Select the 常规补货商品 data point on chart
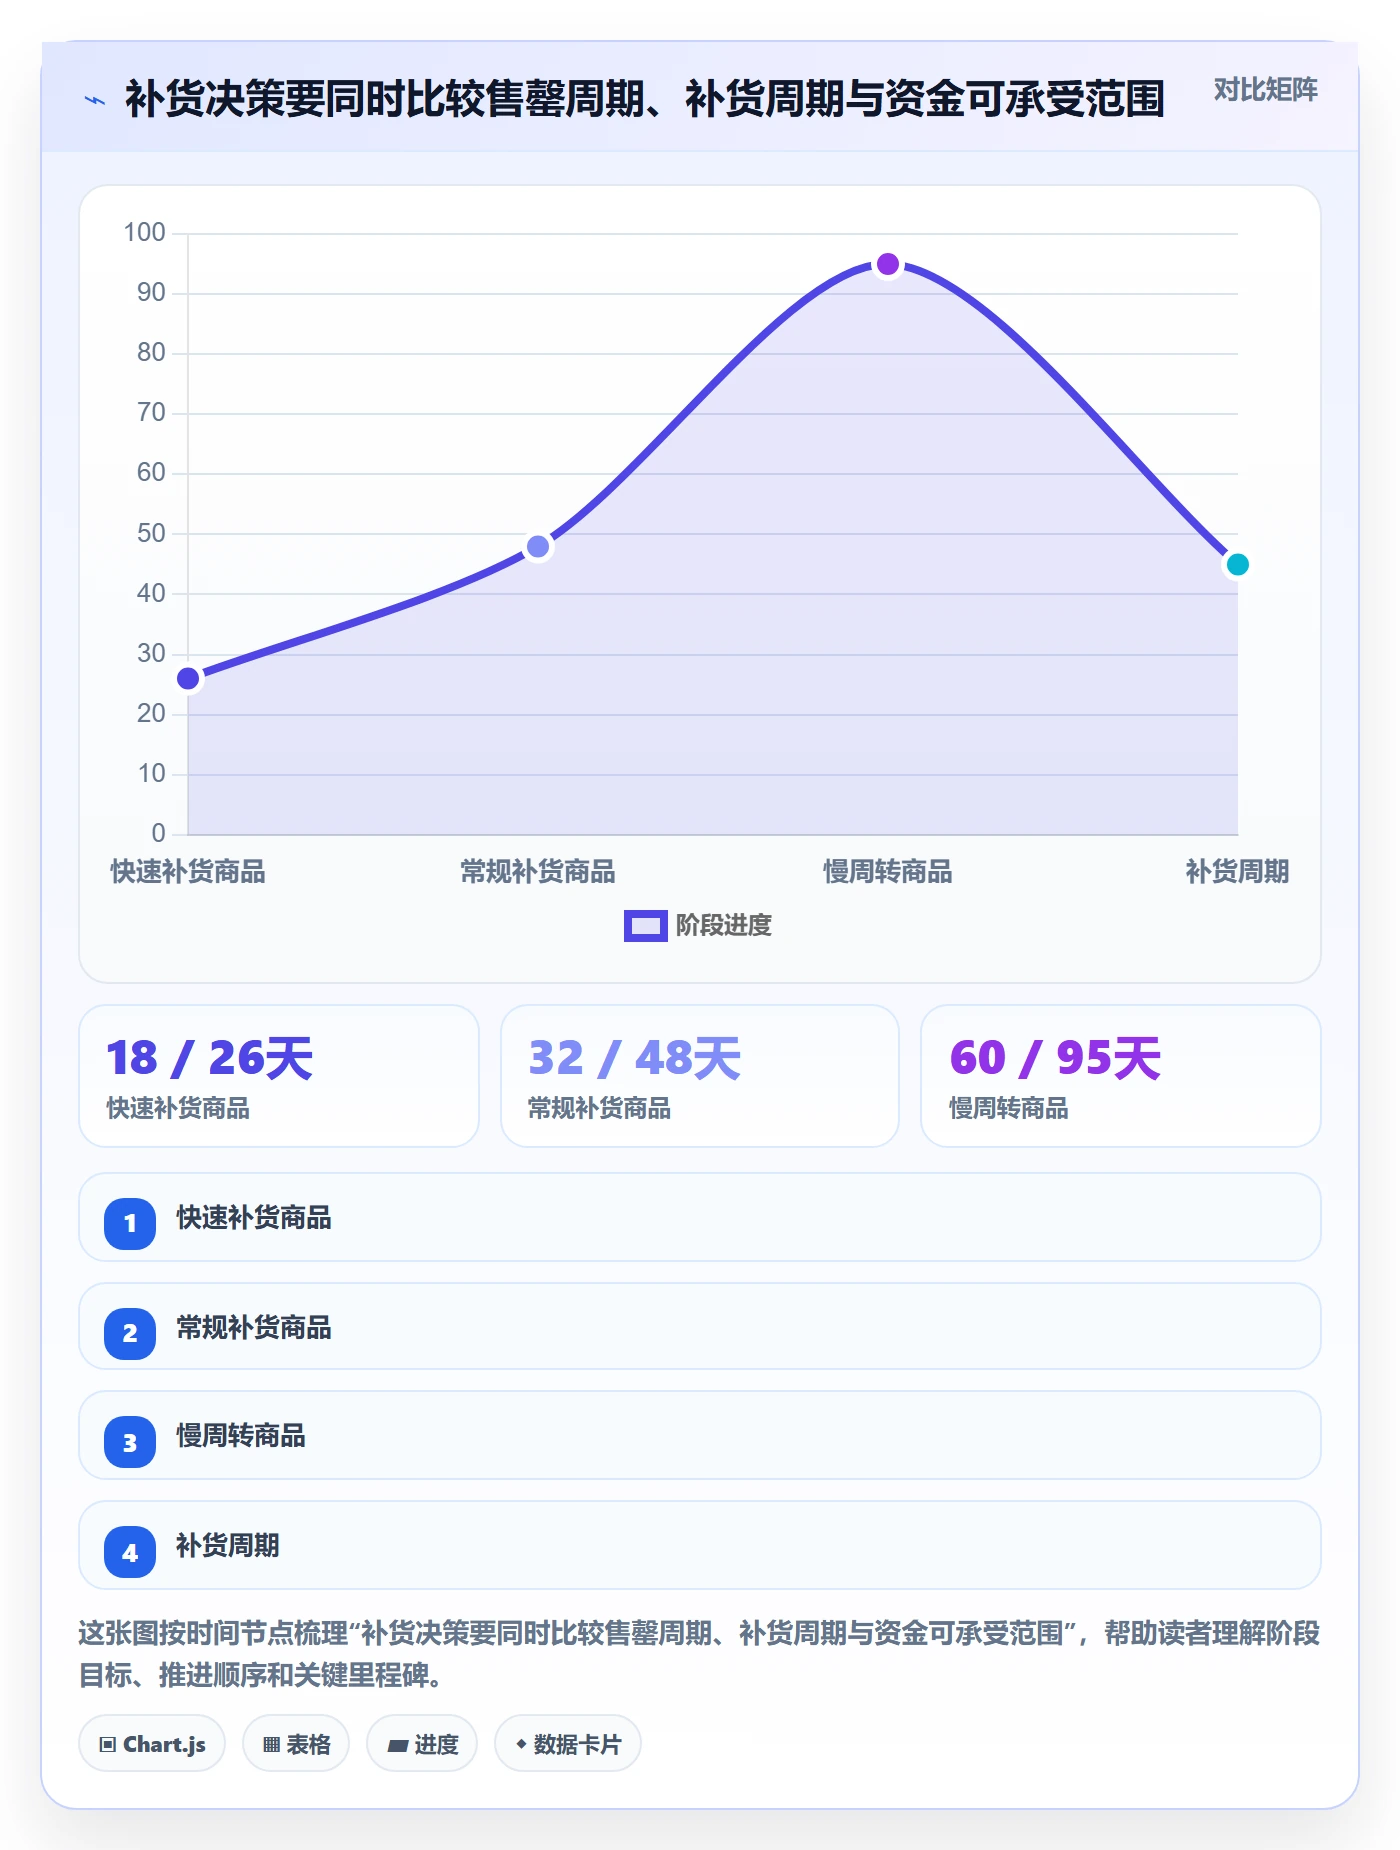This screenshot has height=1850, width=1400. click(x=538, y=547)
